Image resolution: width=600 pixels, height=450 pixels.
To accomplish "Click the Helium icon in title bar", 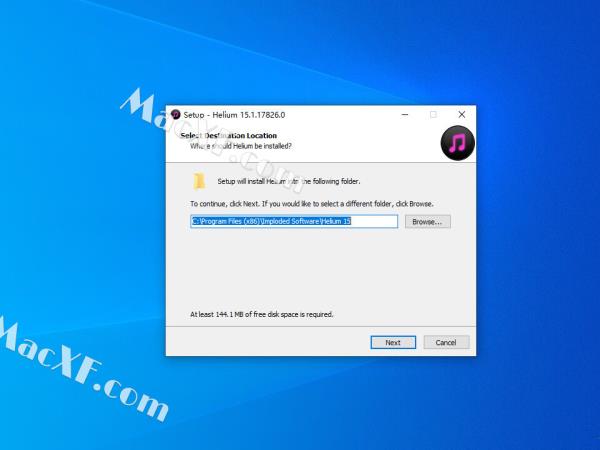I will (x=176, y=114).
